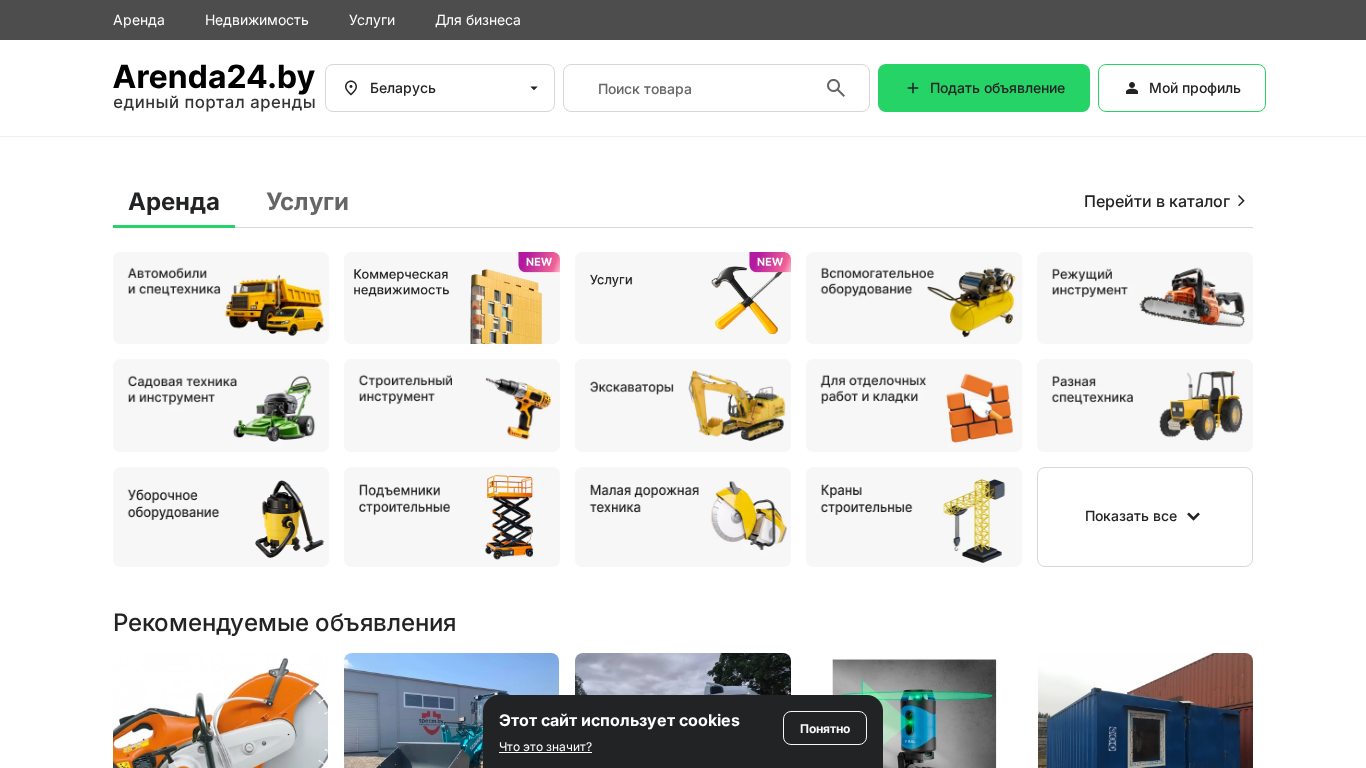Open the Для отделочных работ и кладки category
Screen dimensions: 1366x768
[x=914, y=405]
